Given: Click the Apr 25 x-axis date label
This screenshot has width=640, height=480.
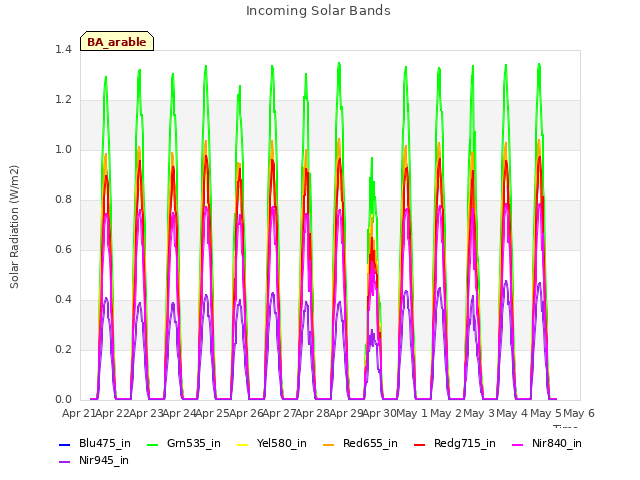Looking at the screenshot, I should 212,413.
